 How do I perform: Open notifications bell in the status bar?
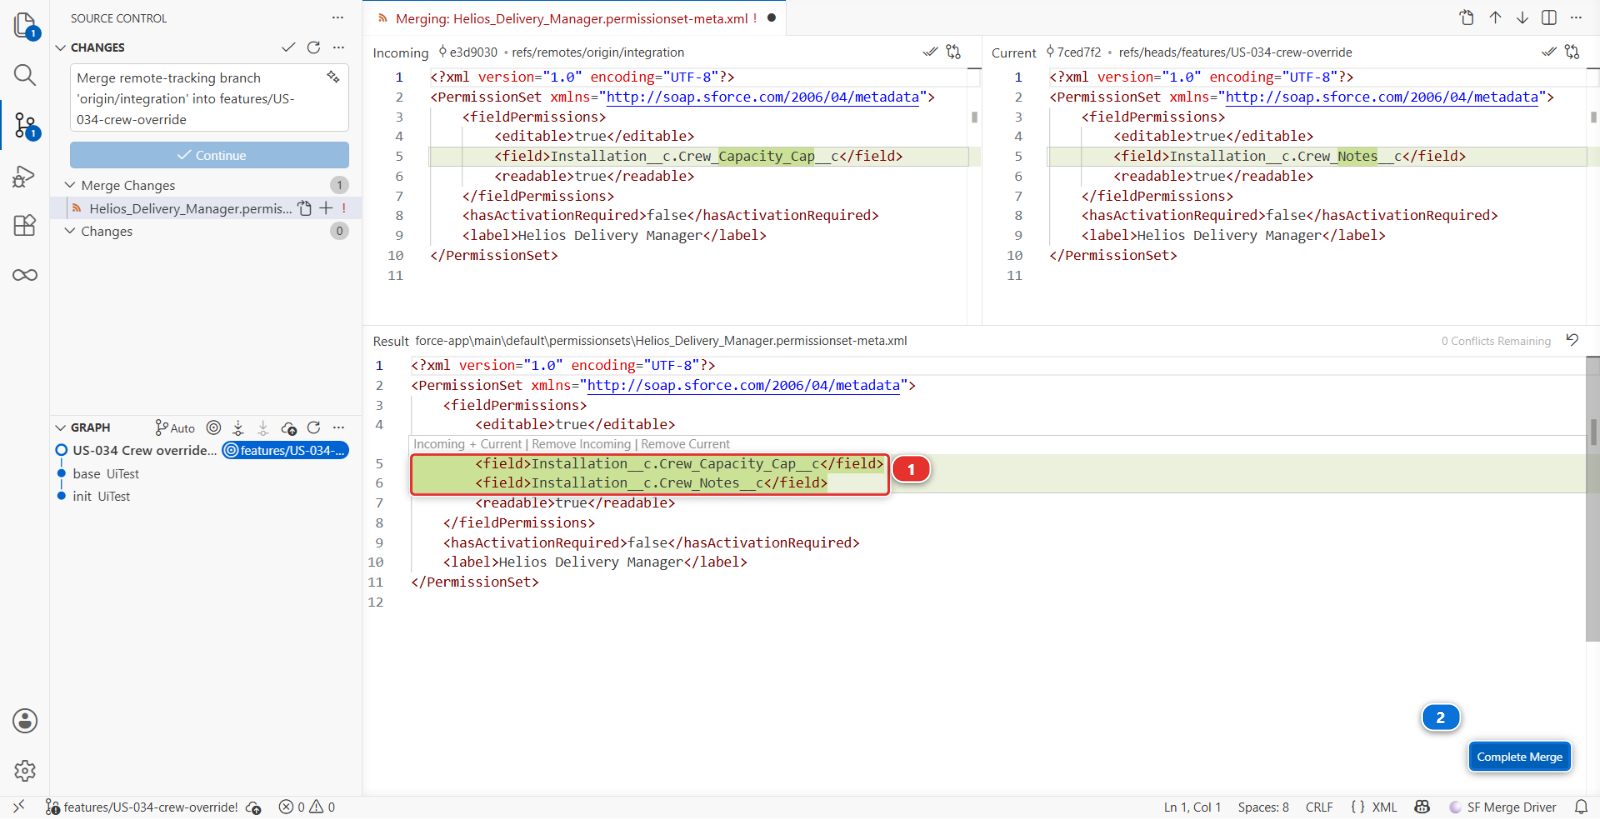(1581, 807)
